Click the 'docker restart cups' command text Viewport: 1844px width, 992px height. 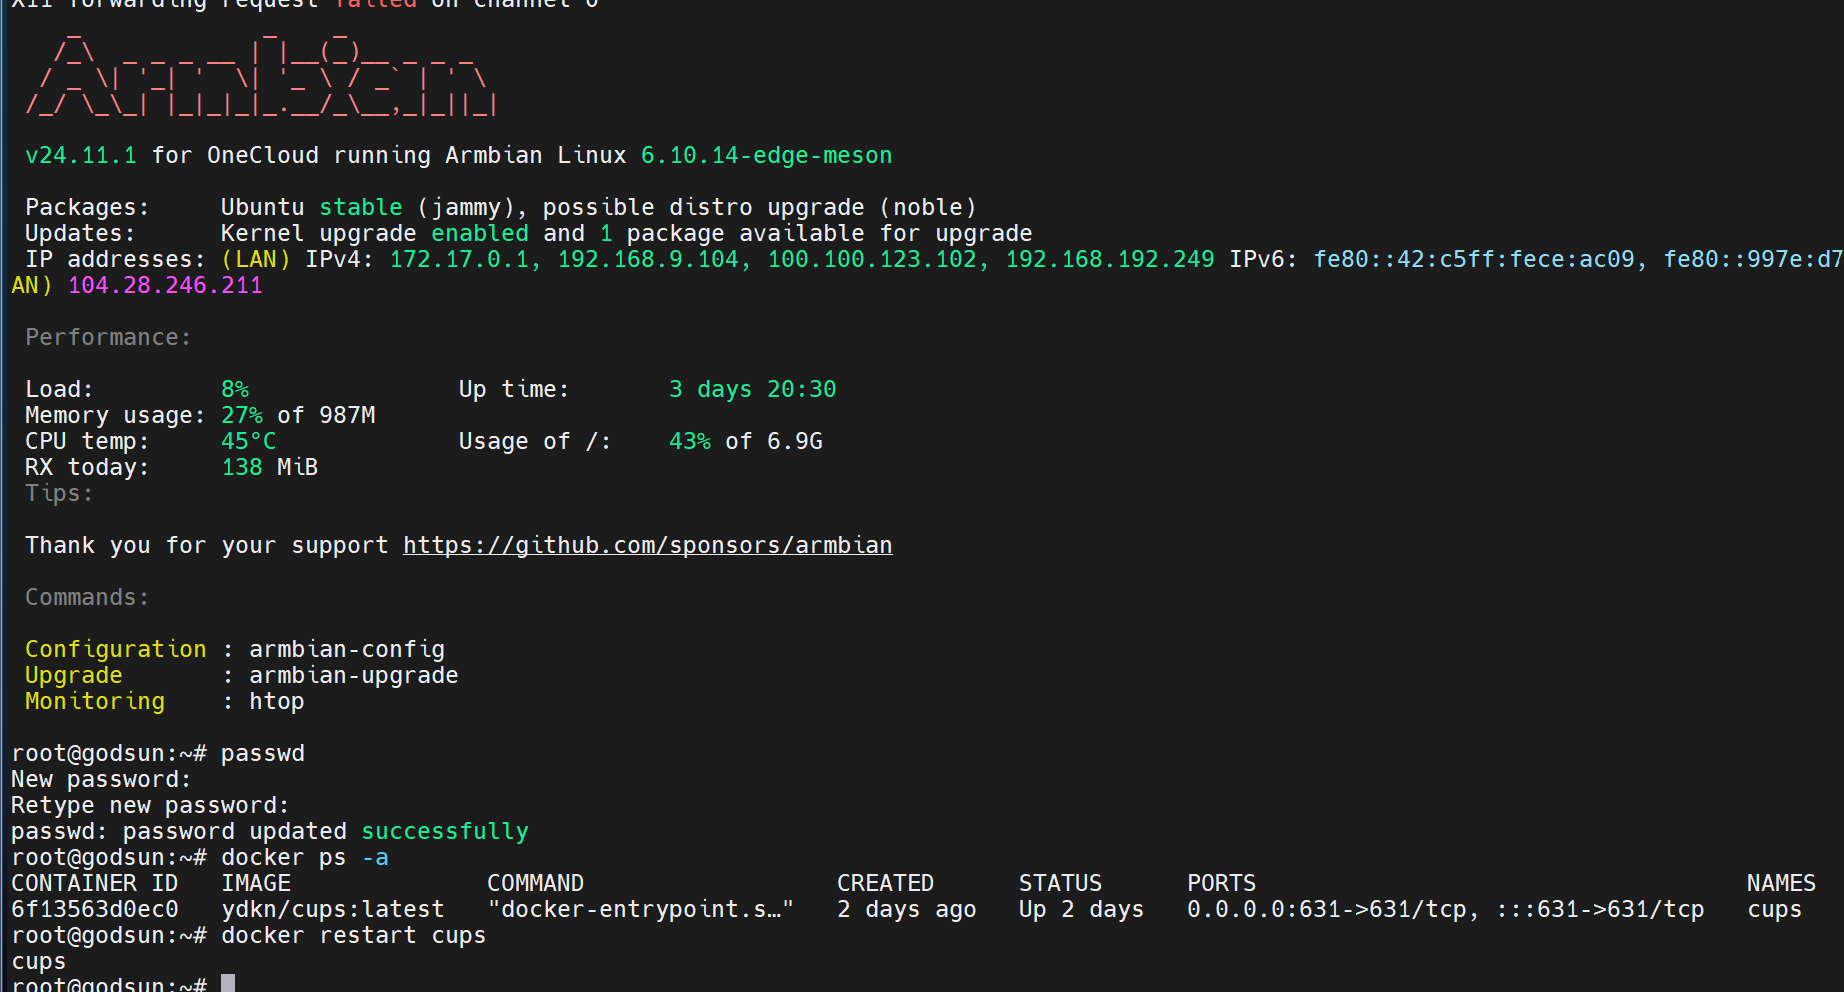pyautogui.click(x=354, y=935)
